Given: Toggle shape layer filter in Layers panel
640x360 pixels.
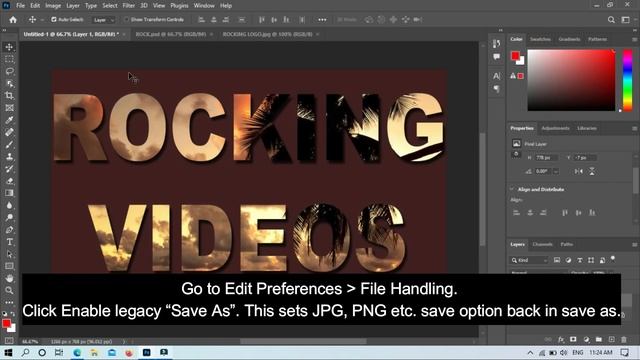Looking at the screenshot, I should [591, 260].
